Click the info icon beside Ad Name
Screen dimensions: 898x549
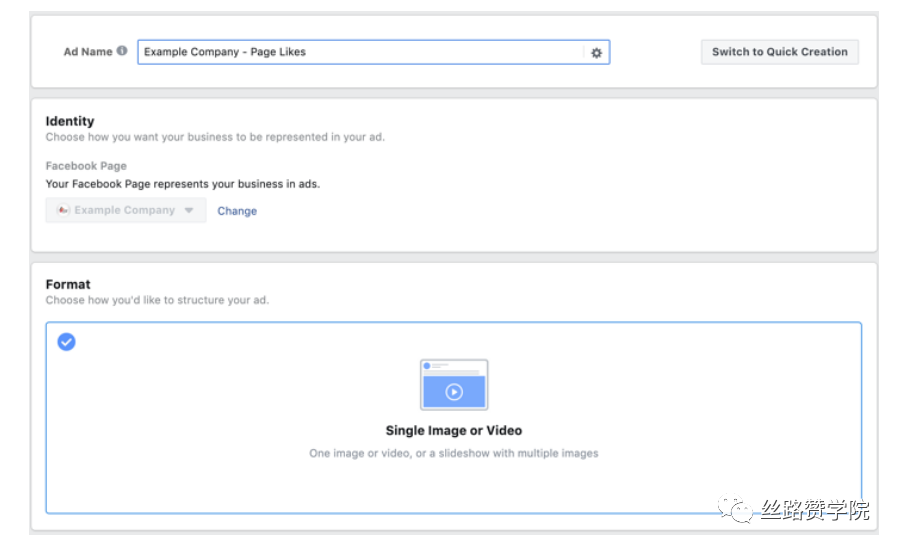(122, 51)
